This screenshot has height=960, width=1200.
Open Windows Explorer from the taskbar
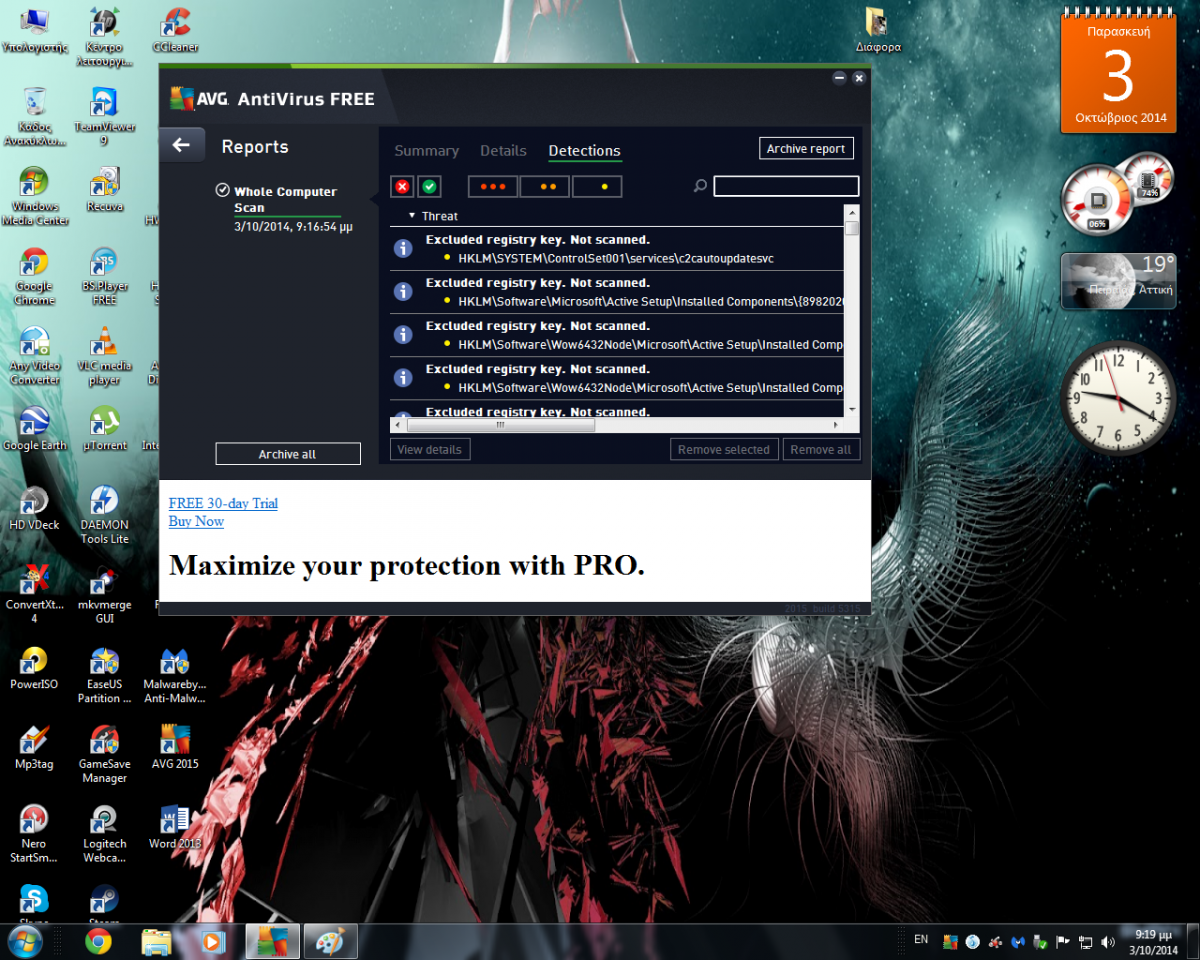point(156,941)
